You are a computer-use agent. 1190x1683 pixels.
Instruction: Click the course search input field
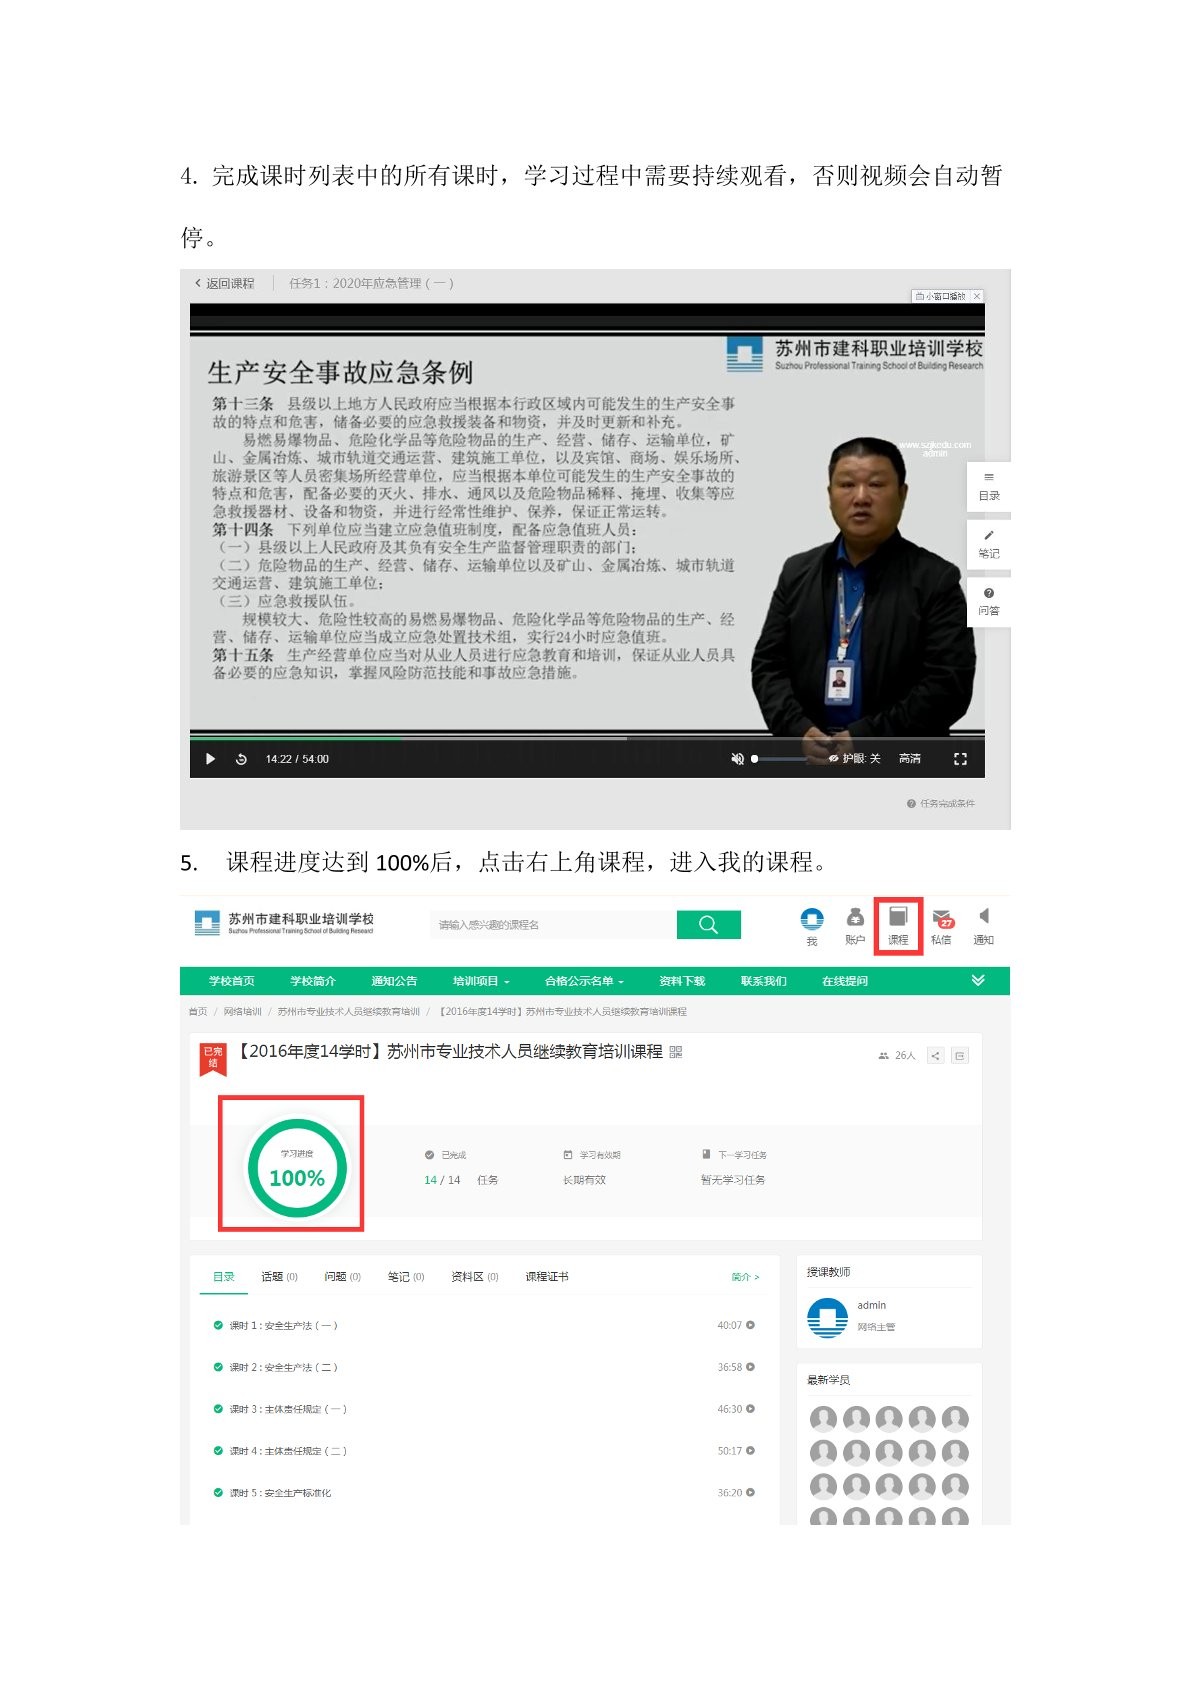(553, 925)
